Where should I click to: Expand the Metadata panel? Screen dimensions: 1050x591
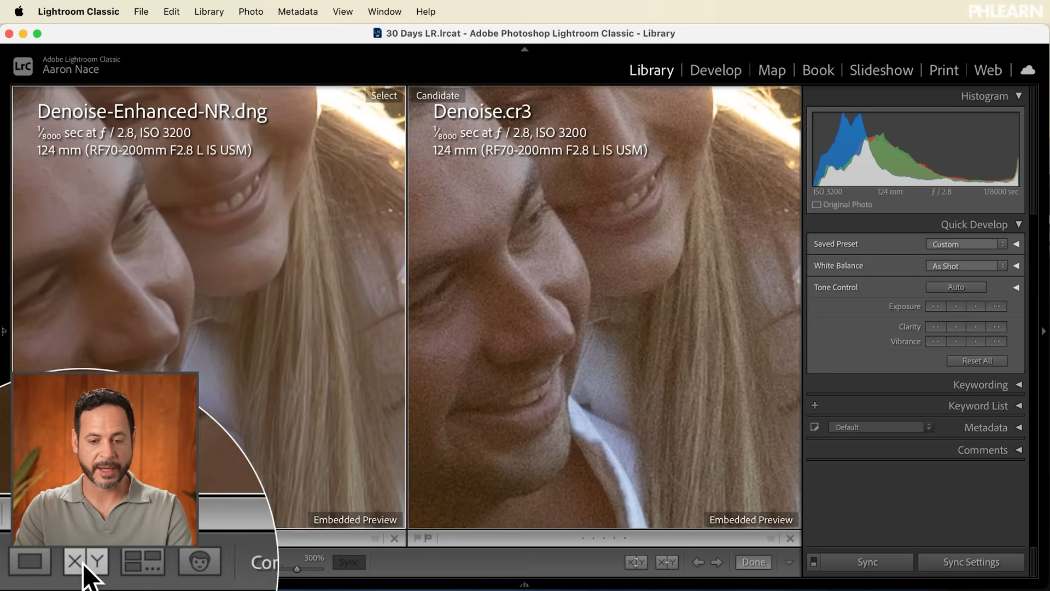point(1019,427)
